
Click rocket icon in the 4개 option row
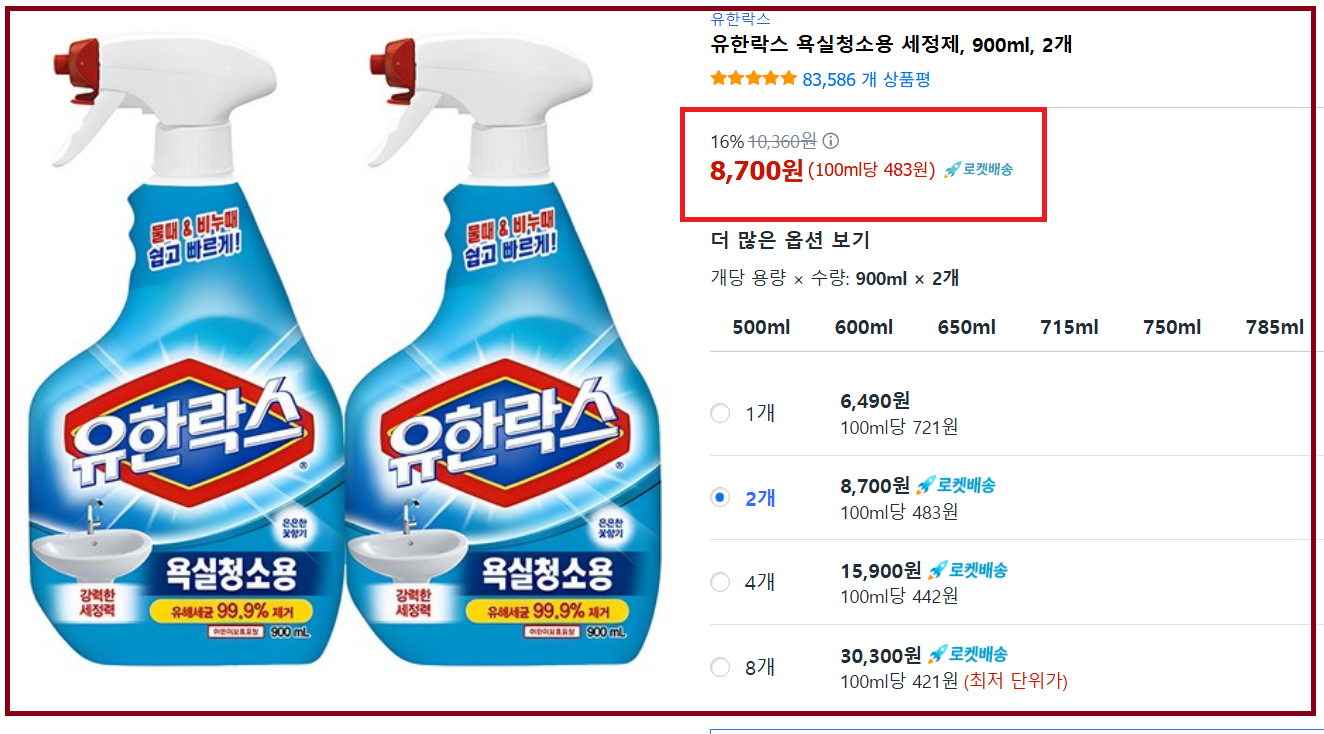(x=936, y=570)
